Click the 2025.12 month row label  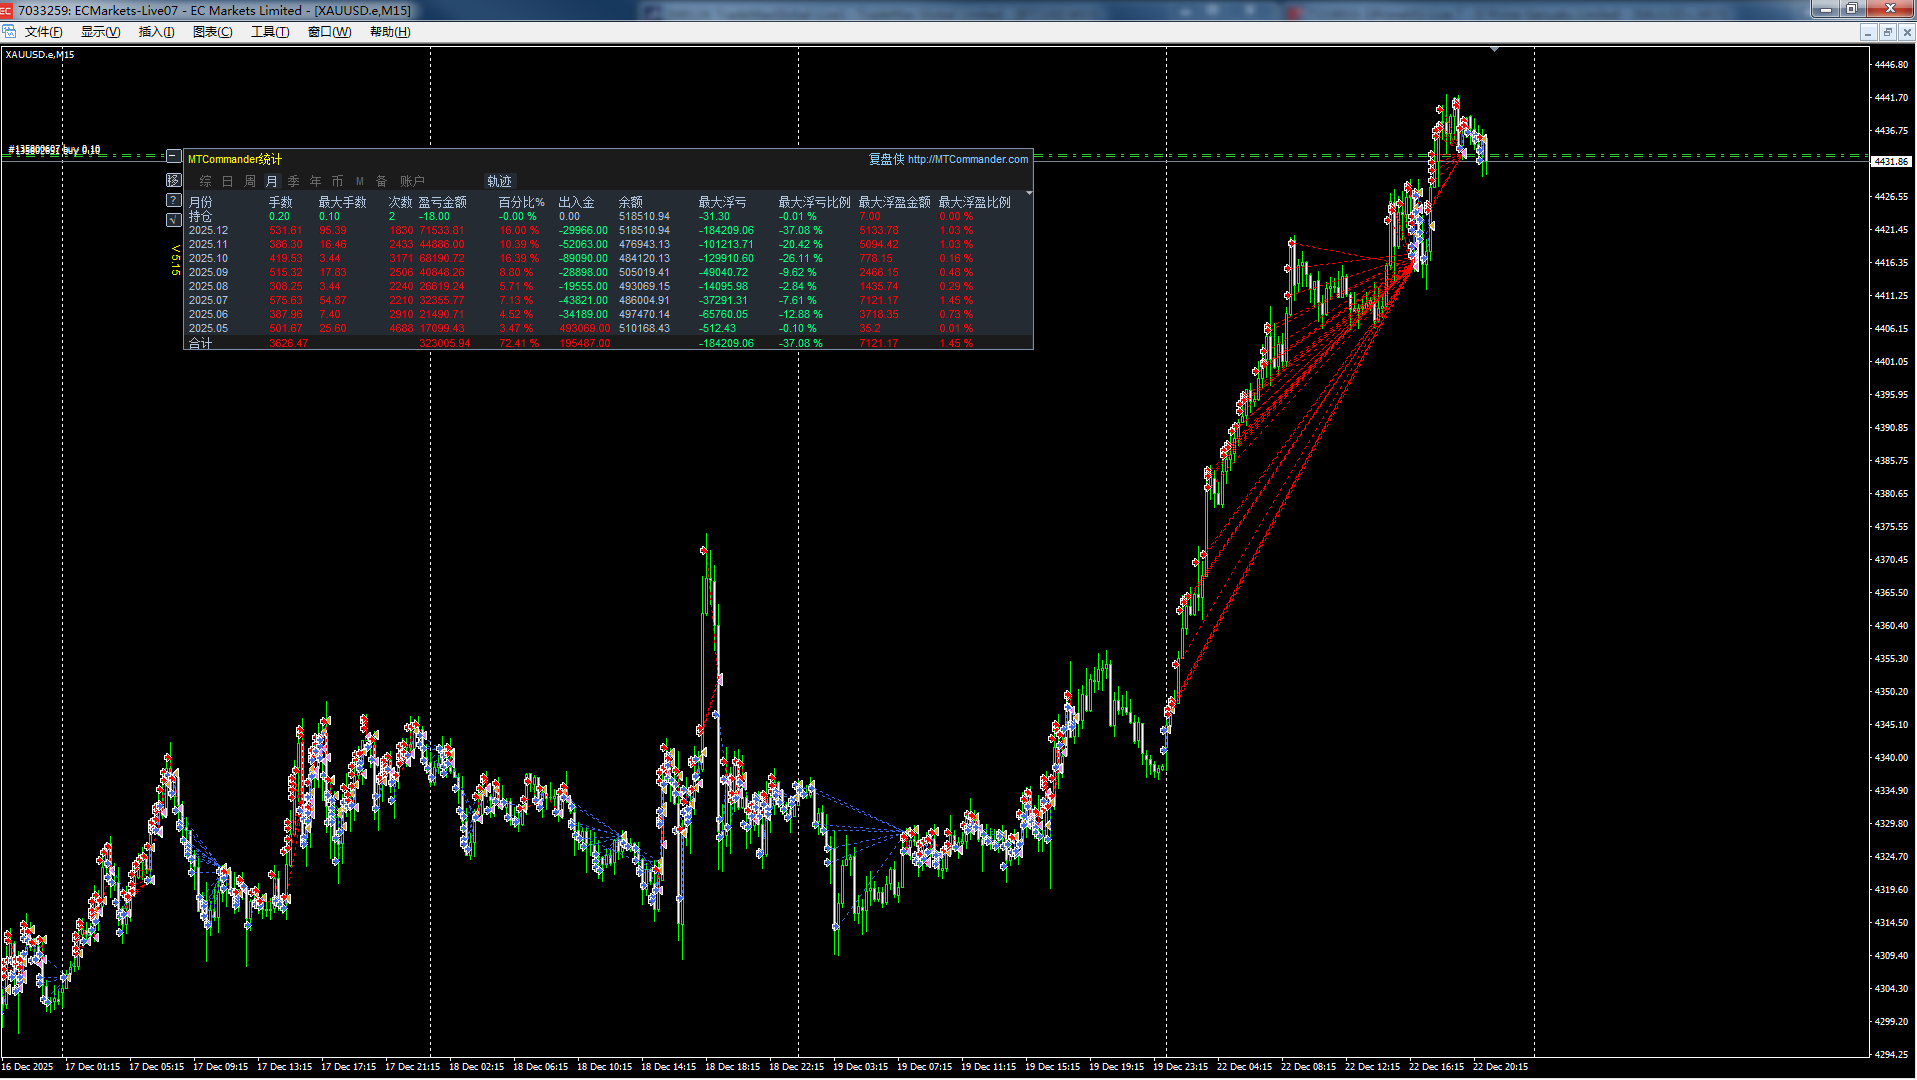208,230
